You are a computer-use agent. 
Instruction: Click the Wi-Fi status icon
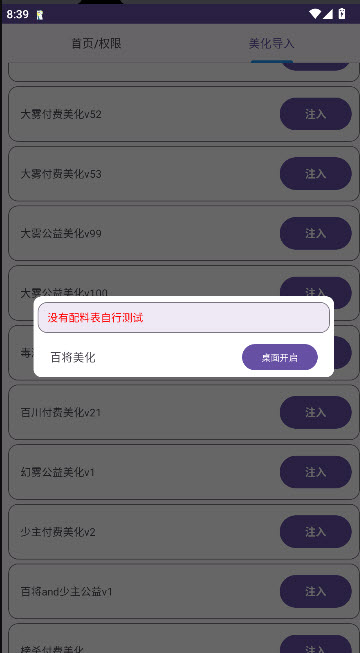[x=315, y=14]
